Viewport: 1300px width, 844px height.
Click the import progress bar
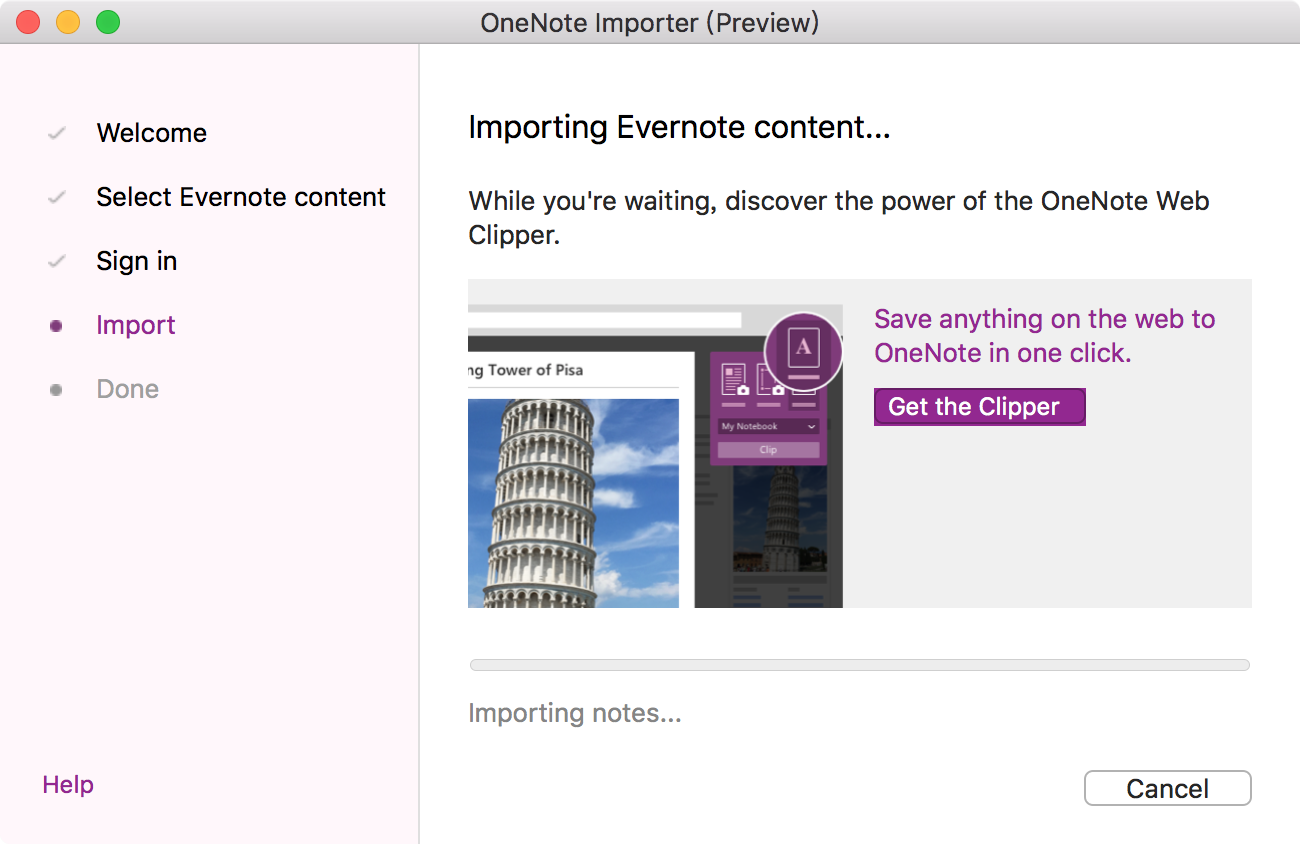coord(860,665)
